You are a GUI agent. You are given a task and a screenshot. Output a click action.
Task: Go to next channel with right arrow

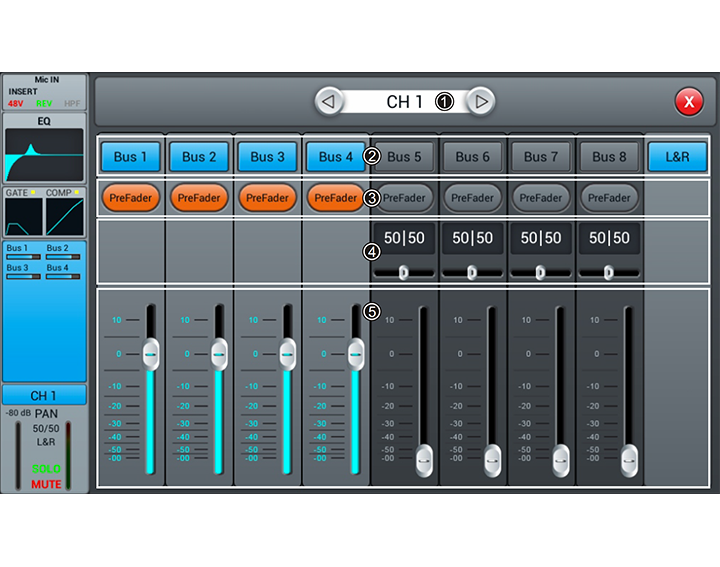pyautogui.click(x=481, y=102)
